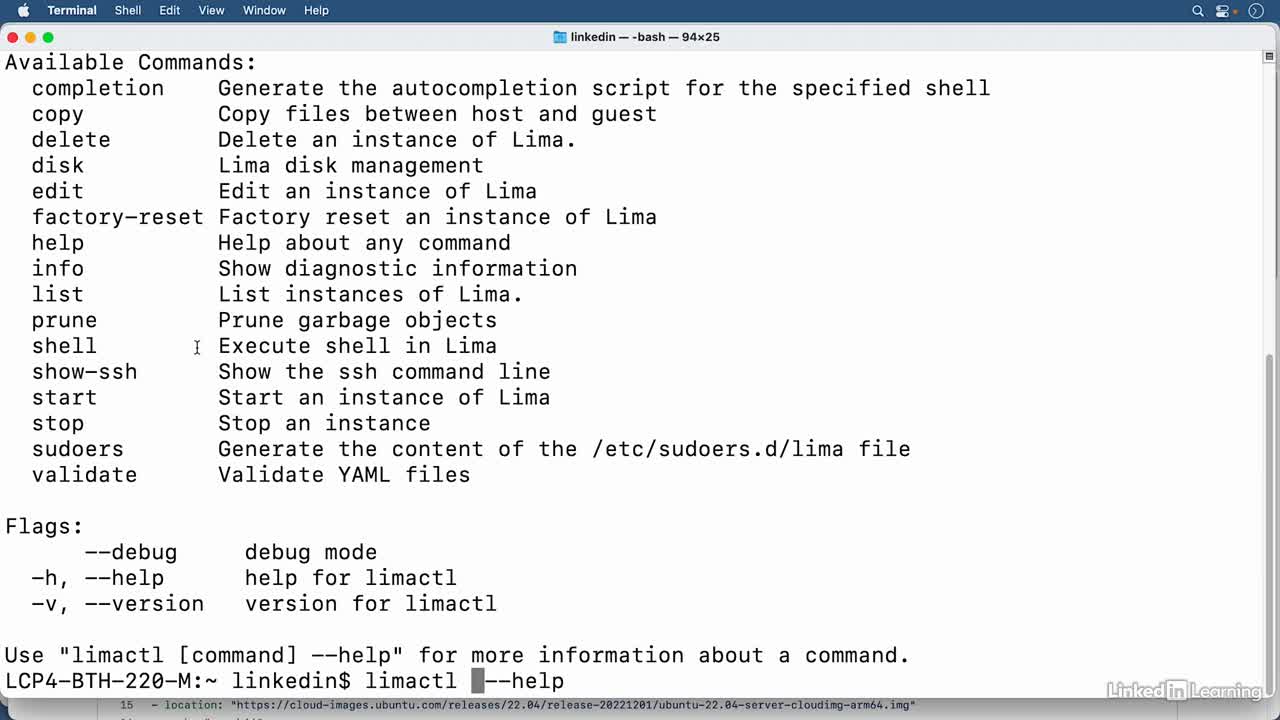Screen dimensions: 1280x720
Task: Open the Terminal application menu
Action: point(72,10)
